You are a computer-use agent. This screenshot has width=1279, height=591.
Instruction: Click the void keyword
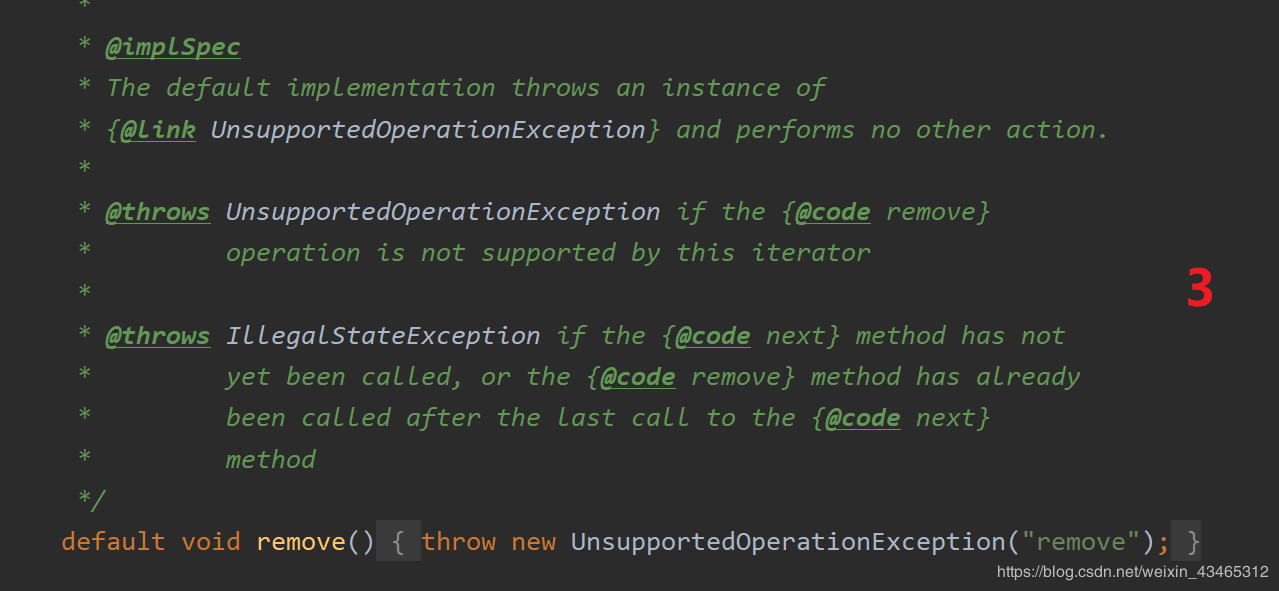[211, 542]
